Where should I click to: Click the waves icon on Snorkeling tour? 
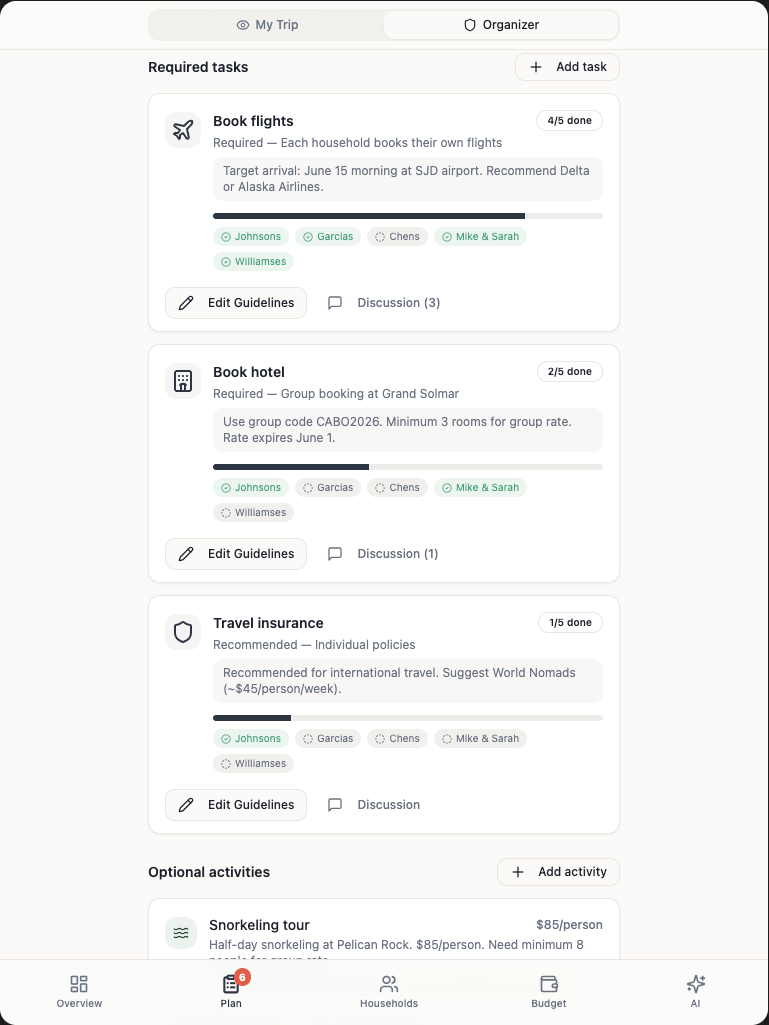pyautogui.click(x=182, y=933)
